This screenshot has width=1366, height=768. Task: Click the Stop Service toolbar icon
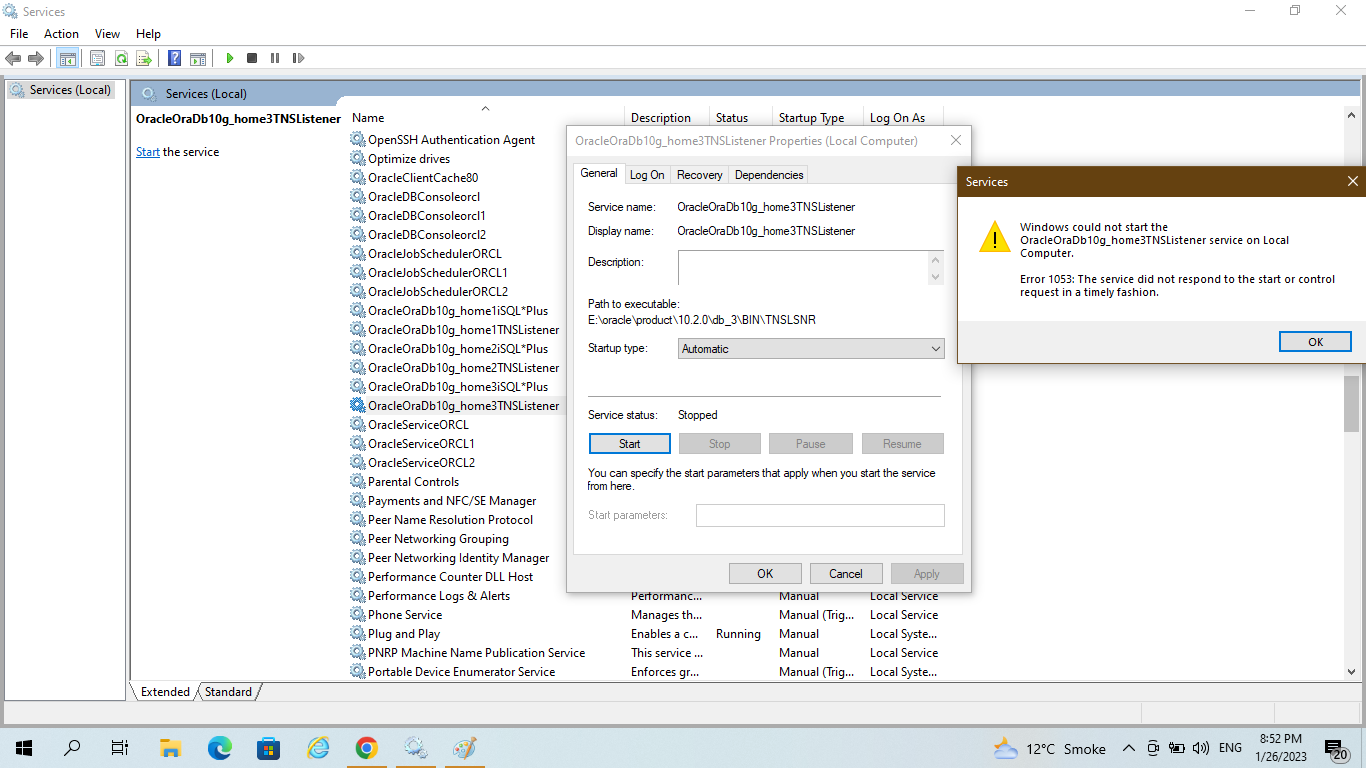point(252,58)
